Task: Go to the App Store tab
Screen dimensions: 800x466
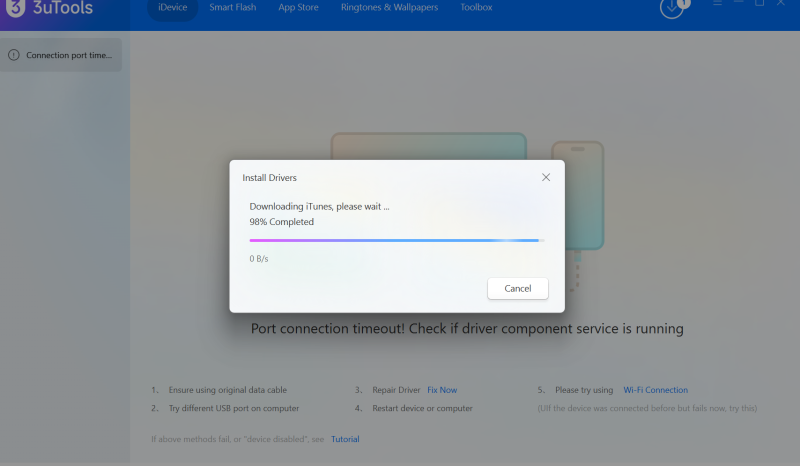Action: 298,8
